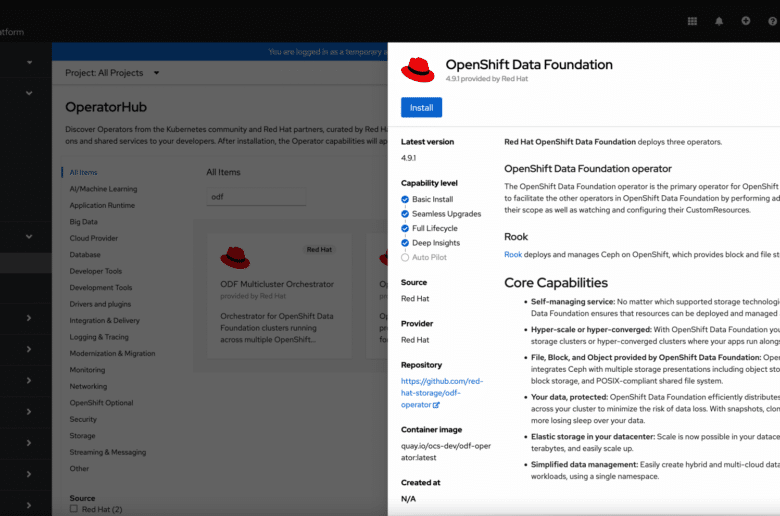Click external link icon beside repository URL
Screen dimensions: 780x516
[436, 405]
